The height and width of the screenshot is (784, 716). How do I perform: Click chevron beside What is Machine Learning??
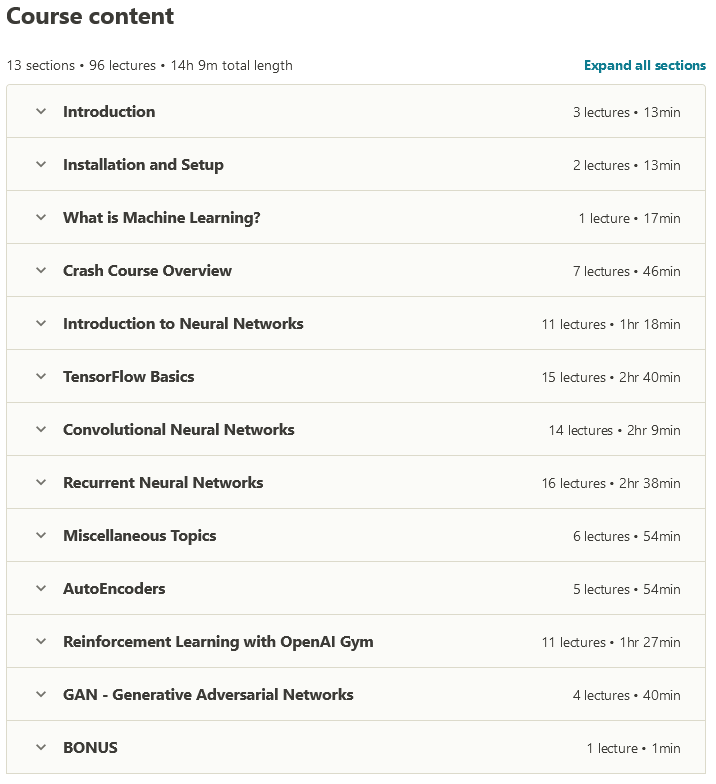[x=41, y=218]
